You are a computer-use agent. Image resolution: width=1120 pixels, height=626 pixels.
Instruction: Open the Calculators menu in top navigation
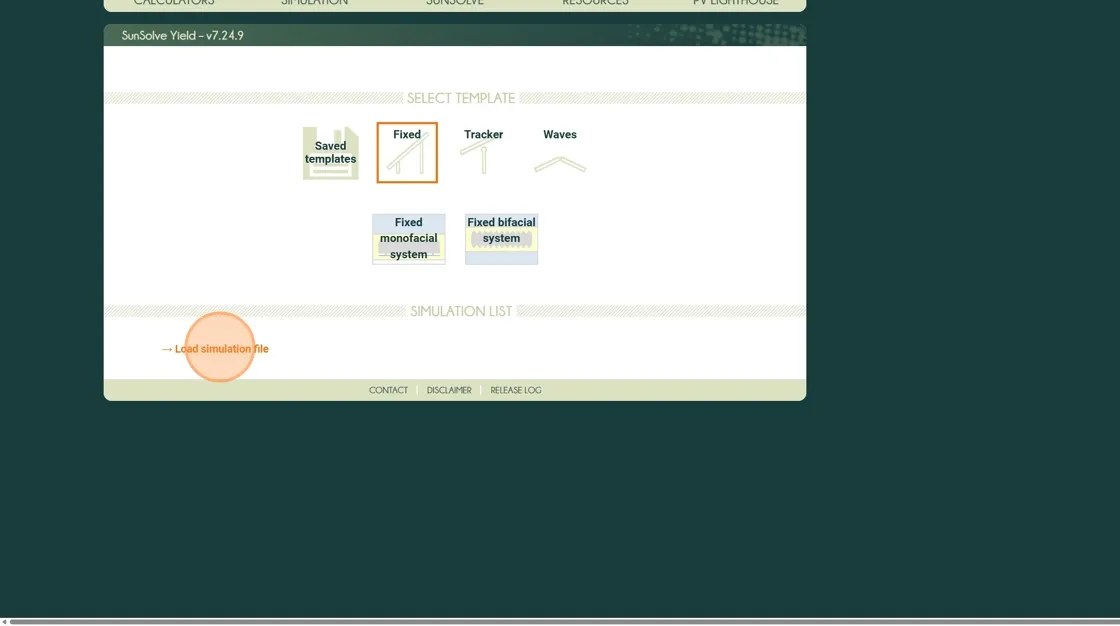coord(174,3)
